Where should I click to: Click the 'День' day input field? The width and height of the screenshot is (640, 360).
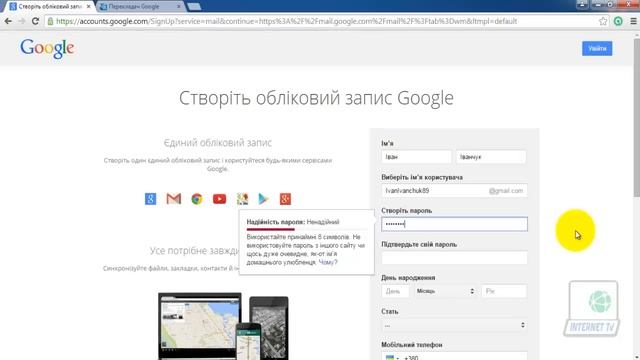click(395, 291)
